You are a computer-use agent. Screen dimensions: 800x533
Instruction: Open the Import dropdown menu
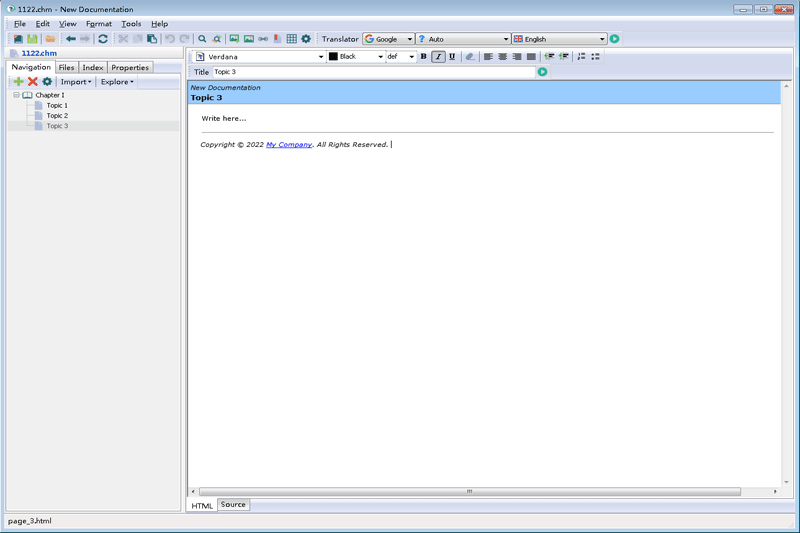pyautogui.click(x=76, y=82)
